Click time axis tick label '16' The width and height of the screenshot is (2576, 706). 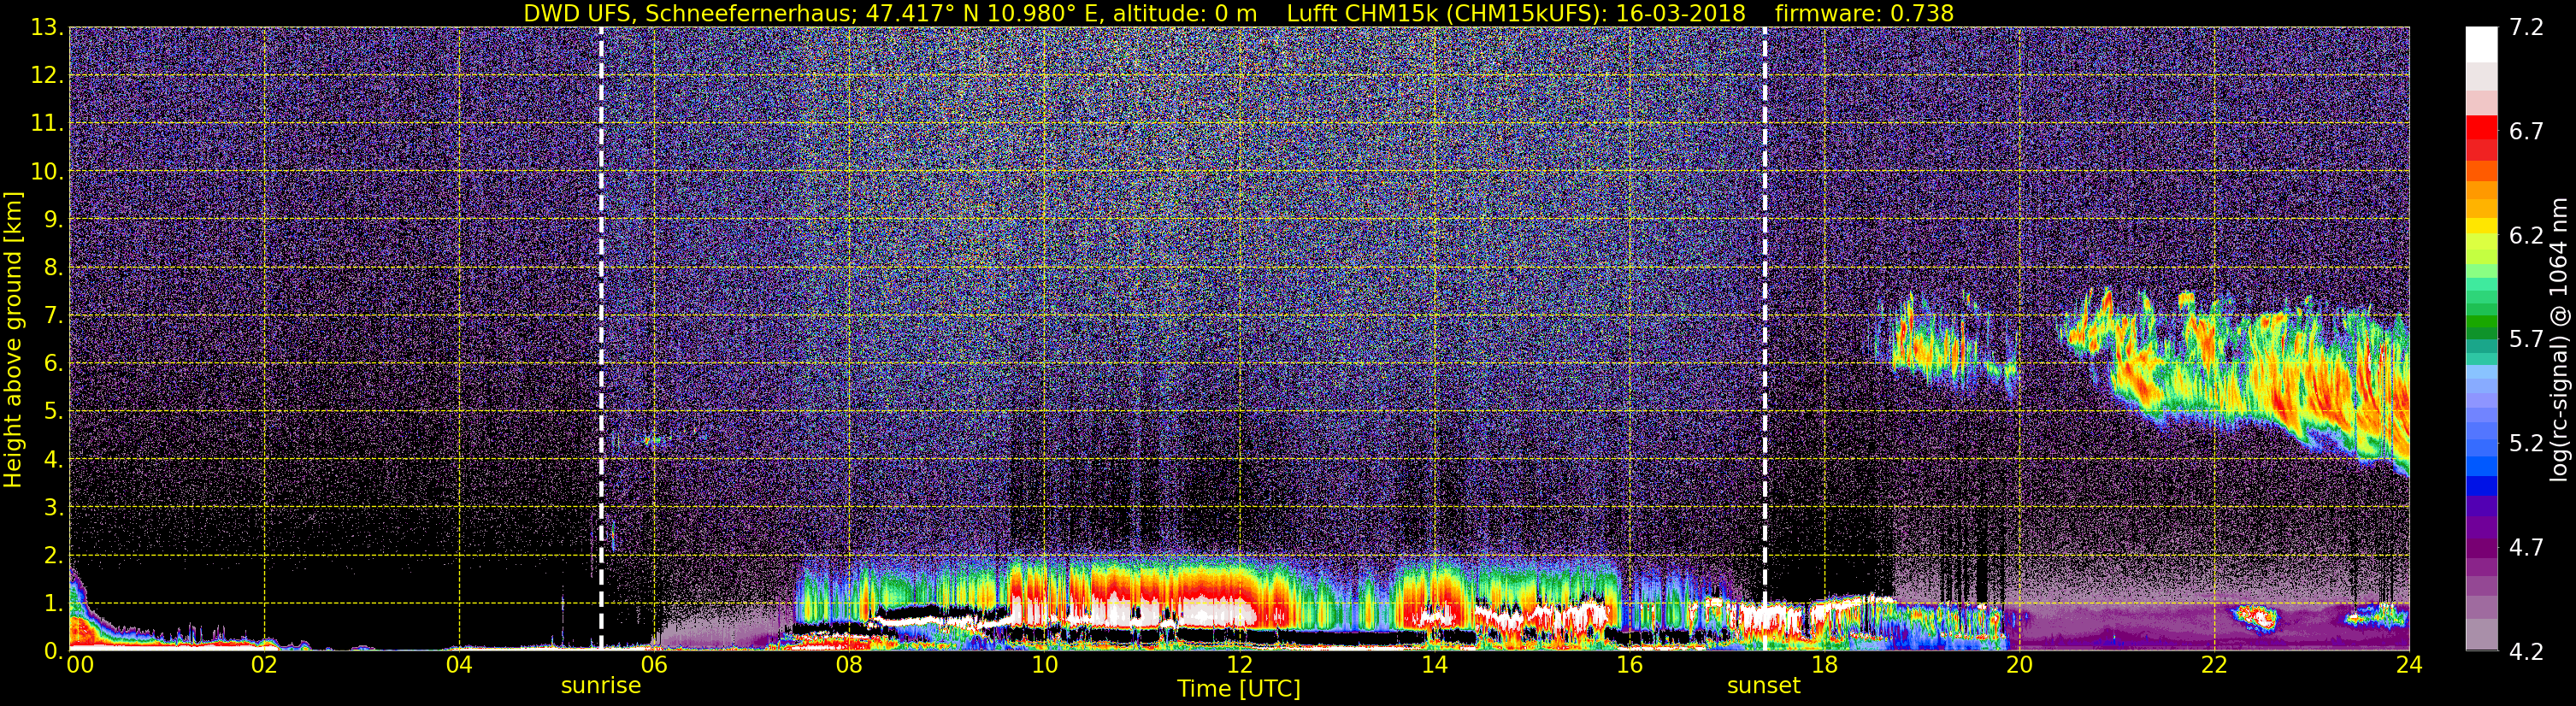point(1629,665)
